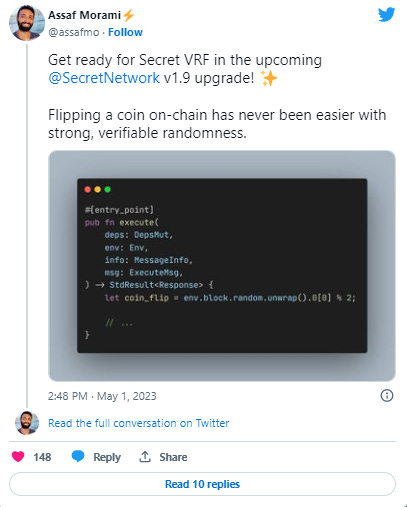Click the yellow dot in code window
This screenshot has width=407, height=507.
tap(98, 189)
